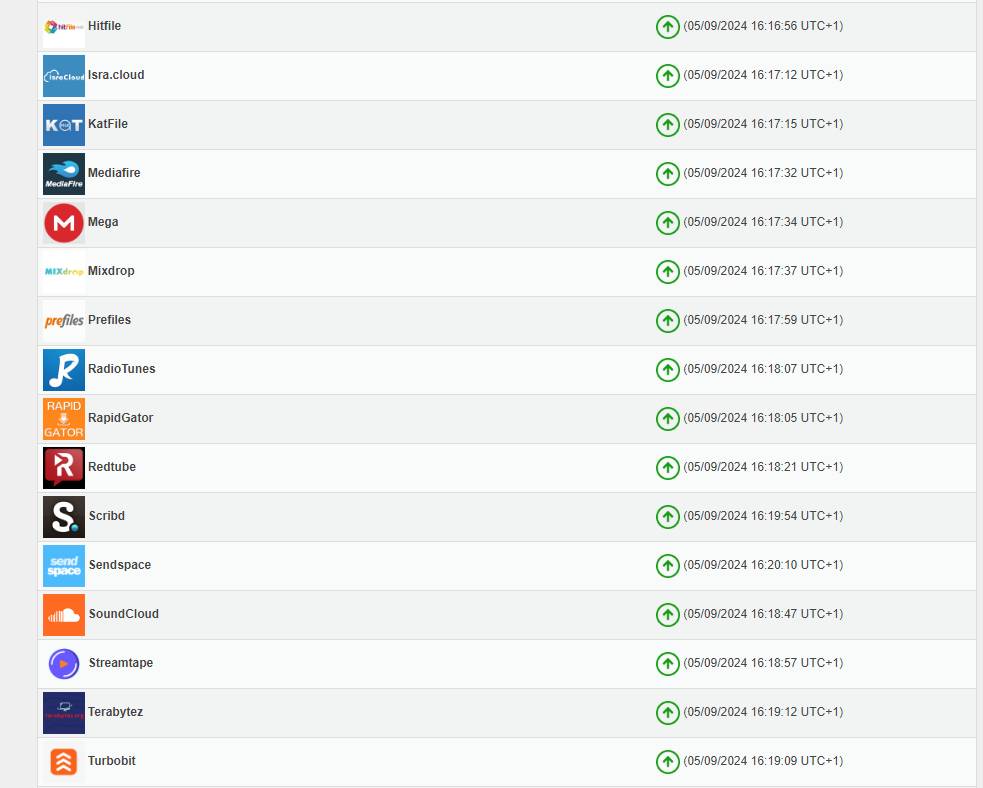Select the SoundCloud host name
983x788 pixels.
tap(124, 614)
